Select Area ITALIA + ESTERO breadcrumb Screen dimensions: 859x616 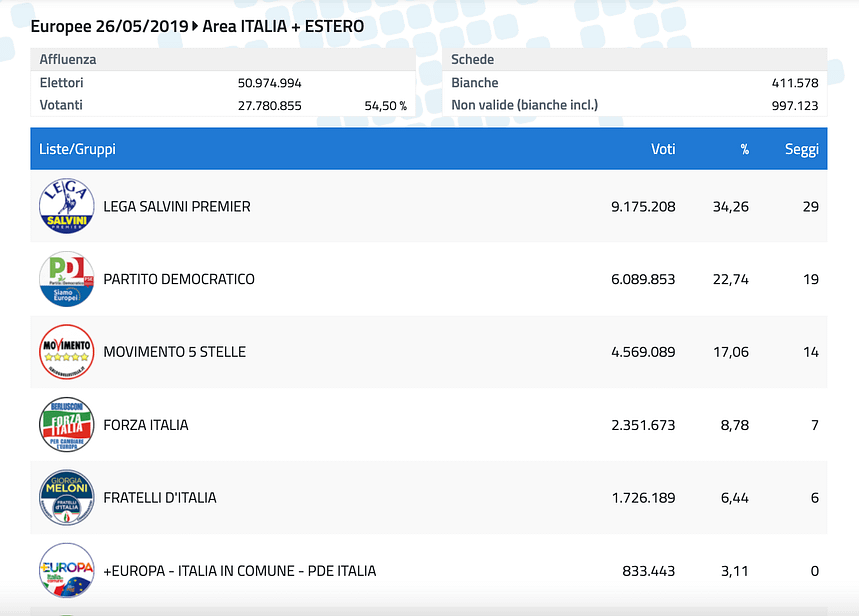(x=283, y=26)
